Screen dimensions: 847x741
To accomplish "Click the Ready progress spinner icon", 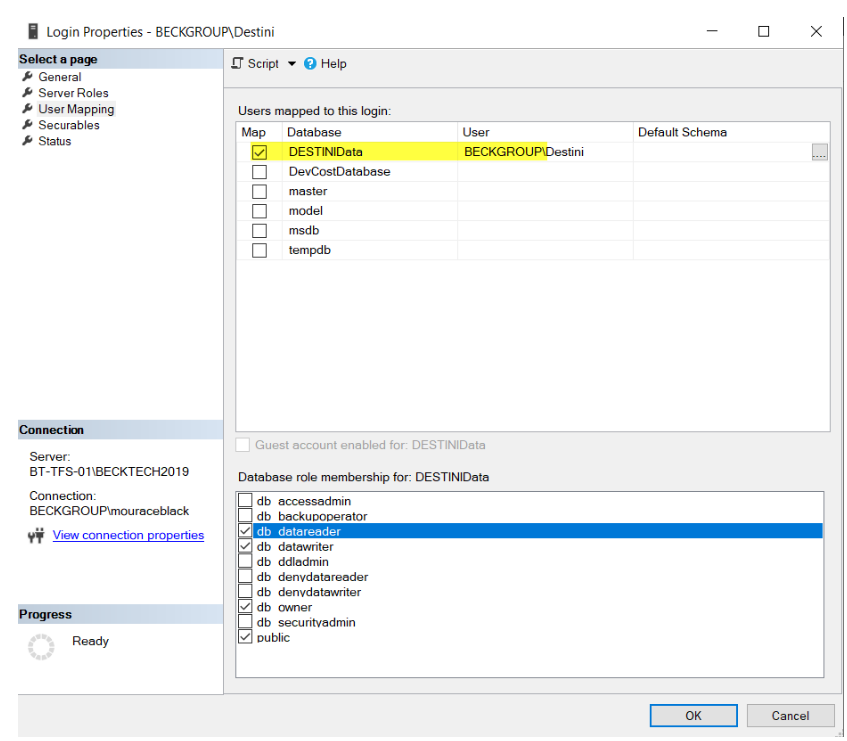I will point(40,647).
